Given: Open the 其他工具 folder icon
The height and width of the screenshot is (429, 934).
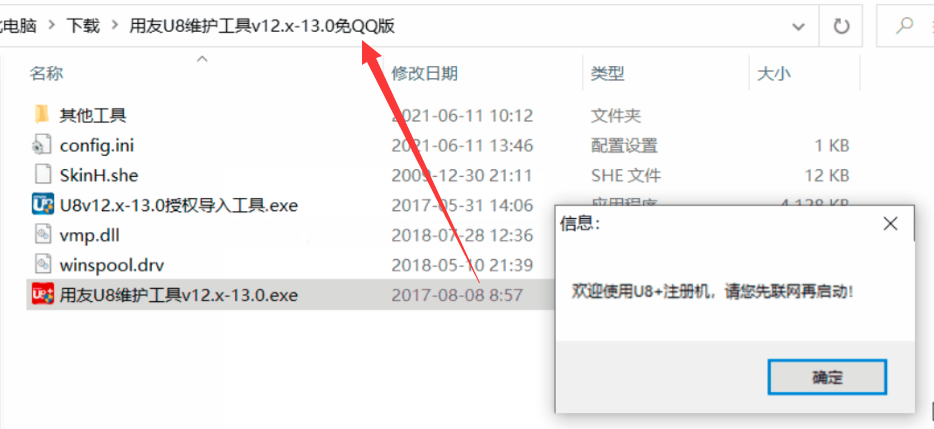Looking at the screenshot, I should [42, 114].
